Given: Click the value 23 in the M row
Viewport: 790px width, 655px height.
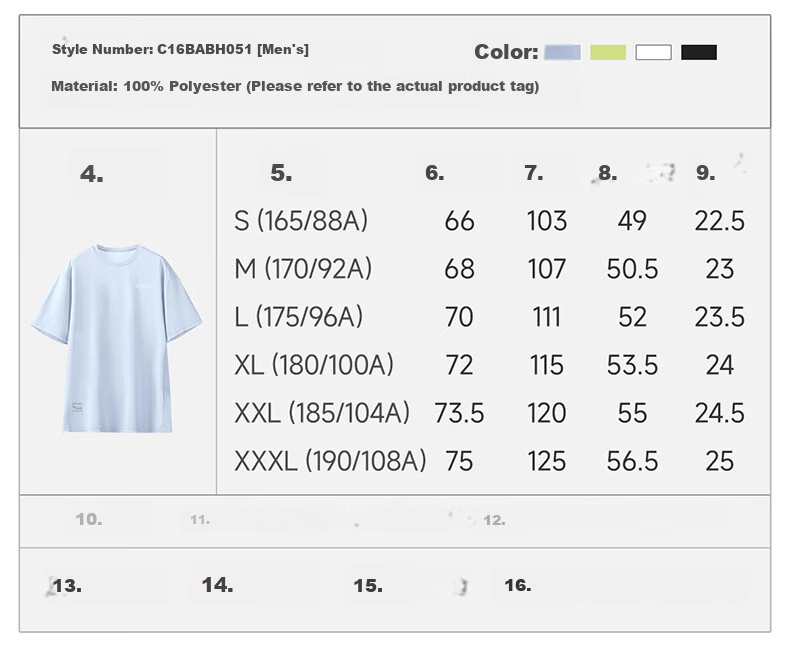Looking at the screenshot, I should tap(719, 269).
